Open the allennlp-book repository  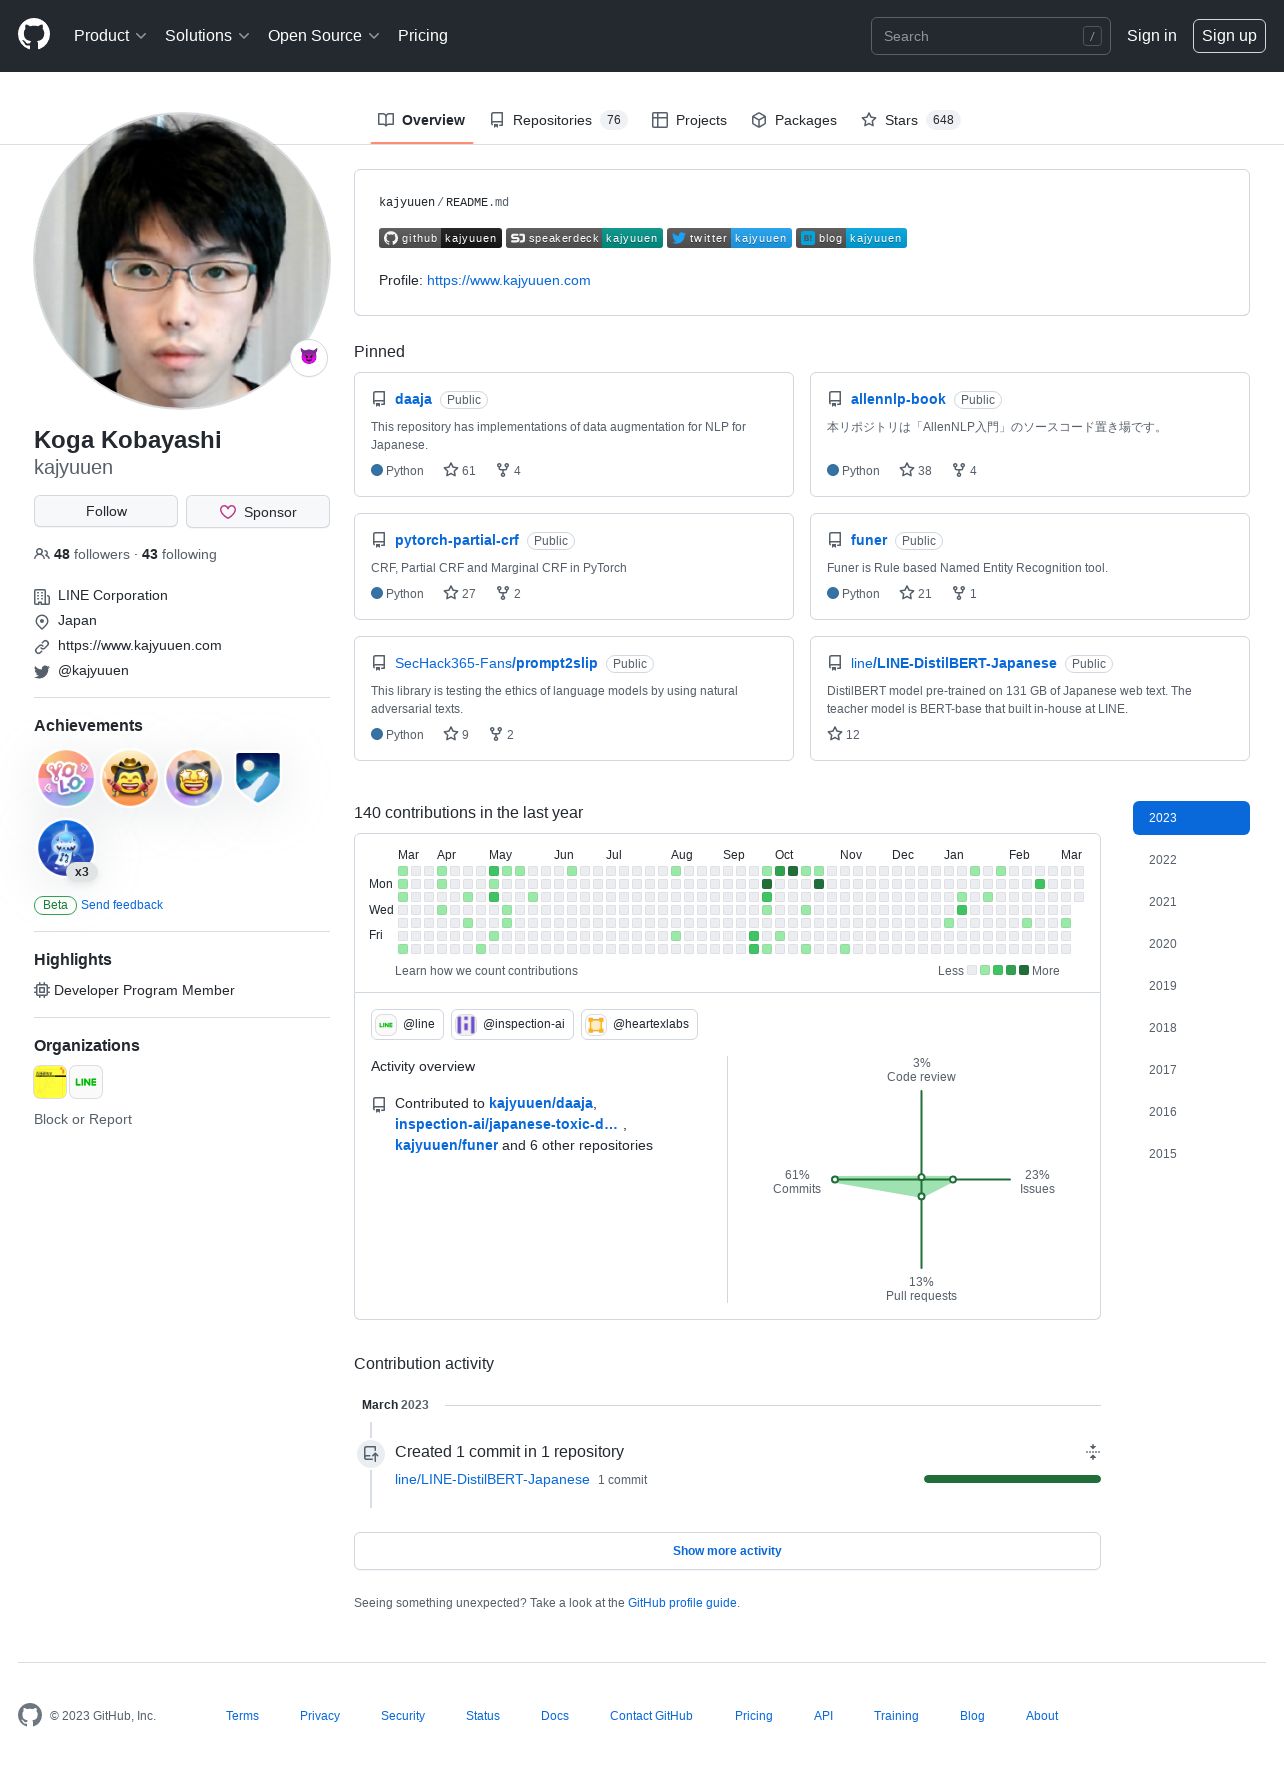898,399
